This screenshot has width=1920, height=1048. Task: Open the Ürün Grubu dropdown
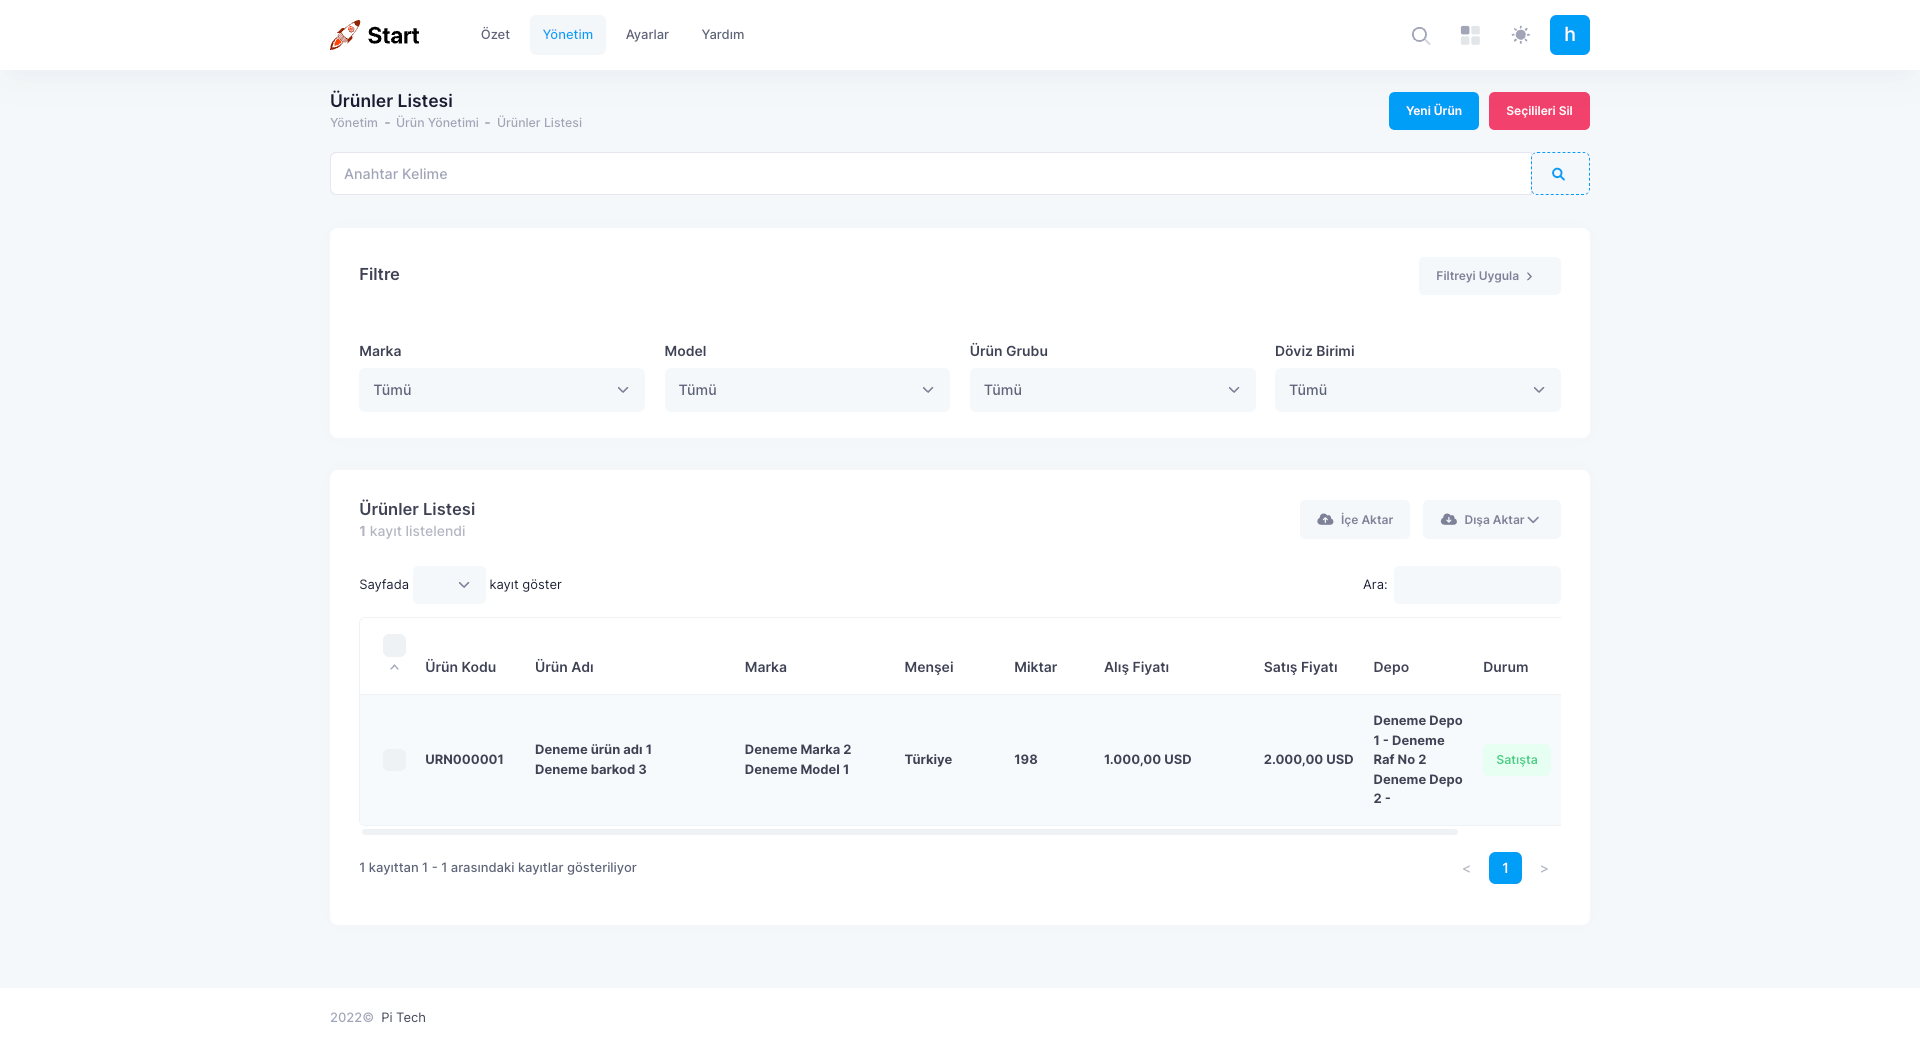click(1111, 390)
